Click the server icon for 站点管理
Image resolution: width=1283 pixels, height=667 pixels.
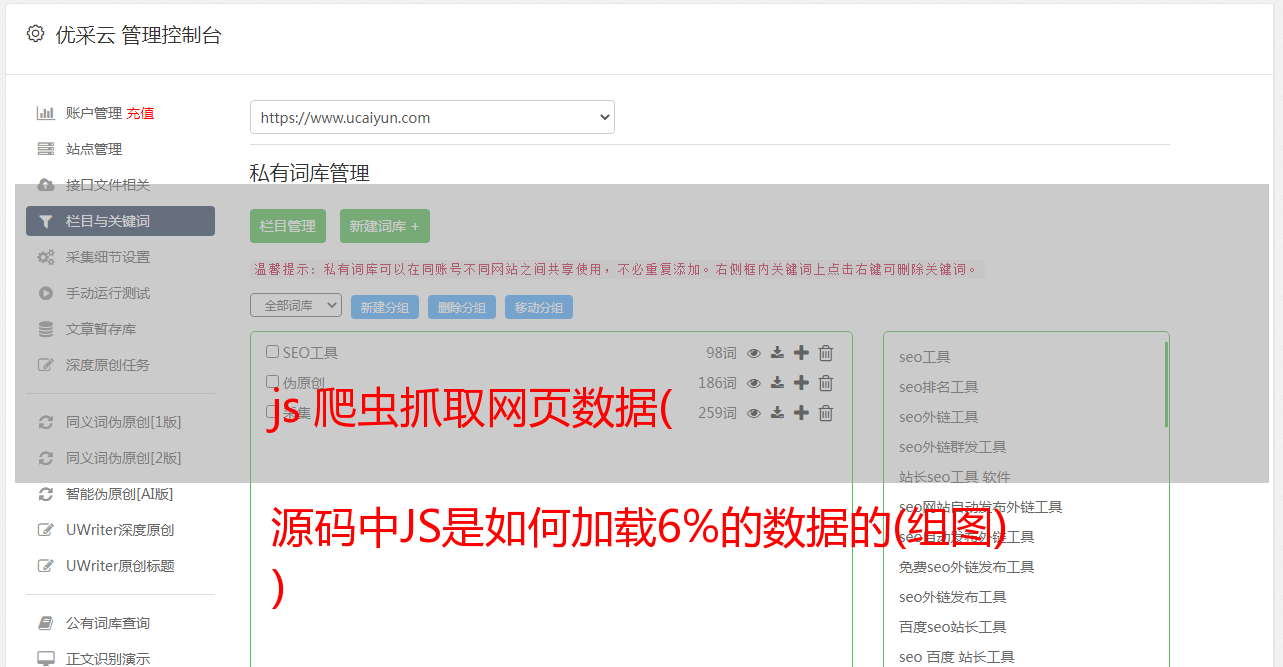[x=46, y=149]
